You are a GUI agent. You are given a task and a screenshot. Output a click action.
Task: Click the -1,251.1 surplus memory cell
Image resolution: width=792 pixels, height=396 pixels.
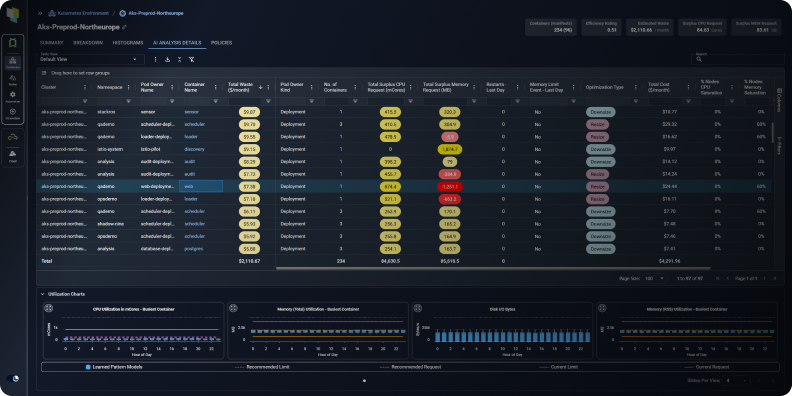pyautogui.click(x=450, y=186)
